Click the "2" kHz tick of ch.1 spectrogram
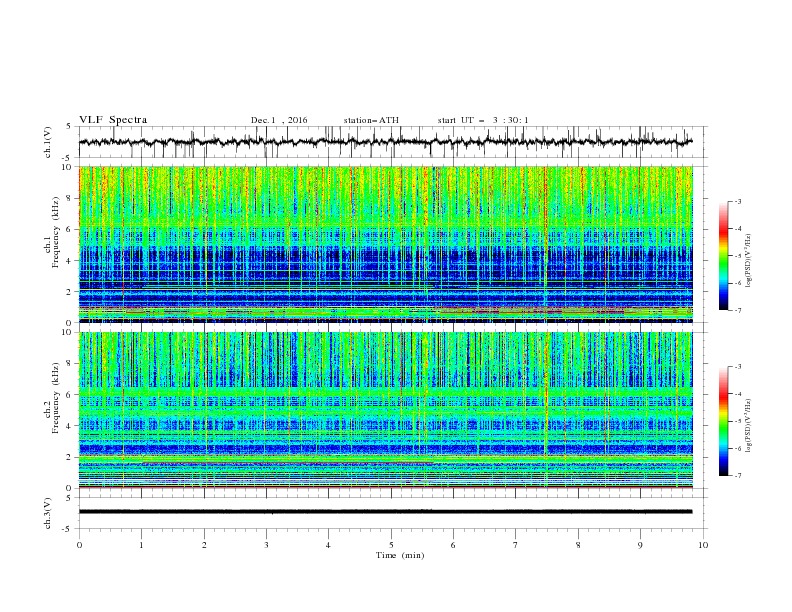 [x=70, y=292]
